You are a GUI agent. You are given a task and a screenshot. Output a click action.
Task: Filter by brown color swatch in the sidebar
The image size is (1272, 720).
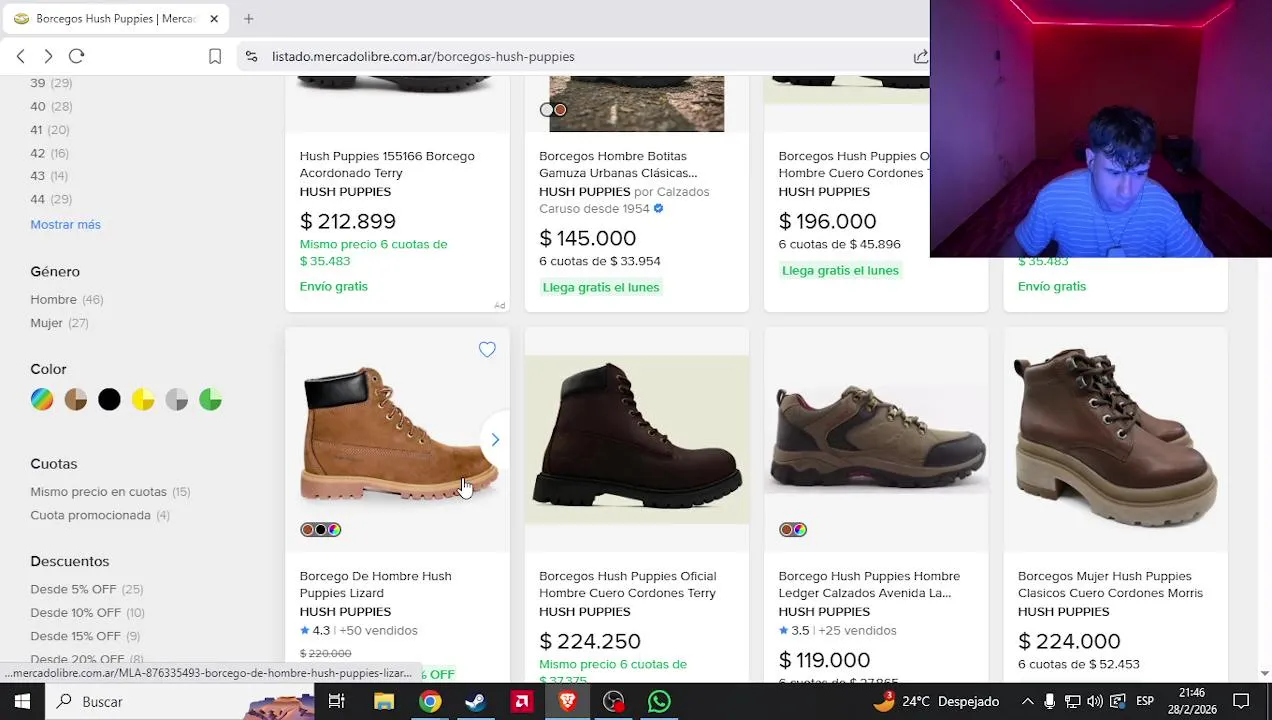point(76,400)
